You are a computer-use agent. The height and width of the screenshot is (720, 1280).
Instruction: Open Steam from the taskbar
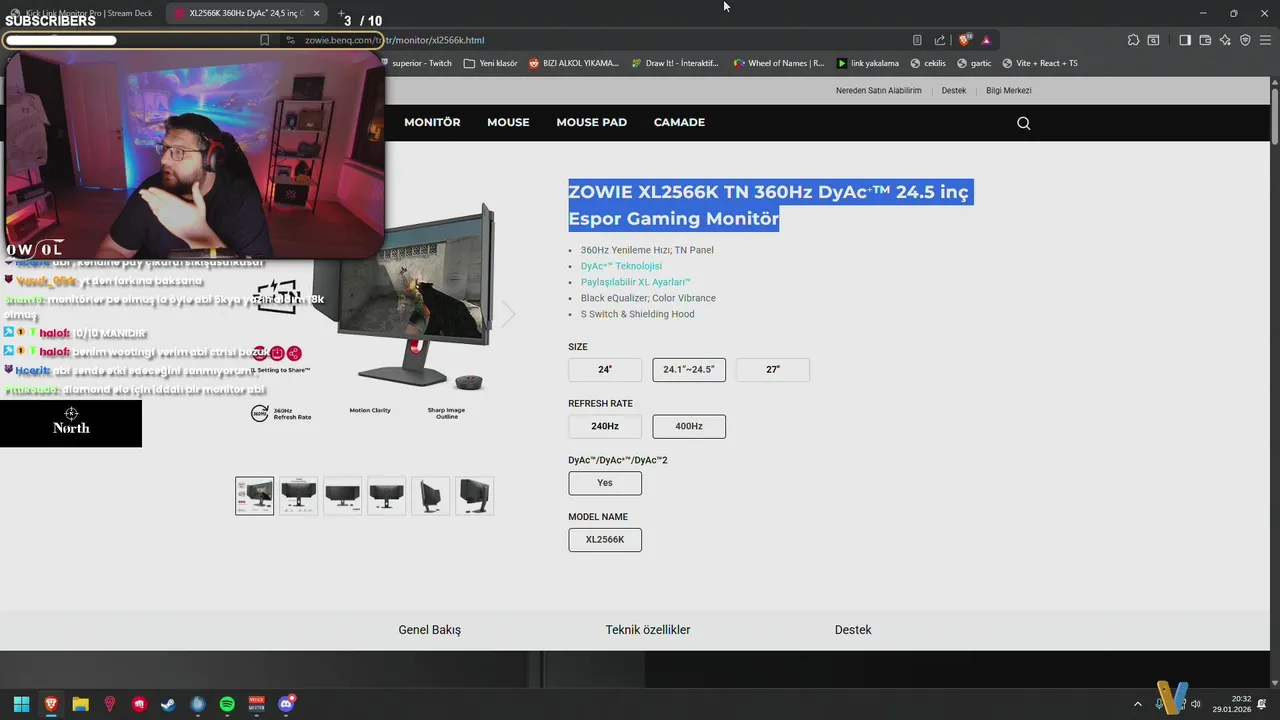(168, 704)
